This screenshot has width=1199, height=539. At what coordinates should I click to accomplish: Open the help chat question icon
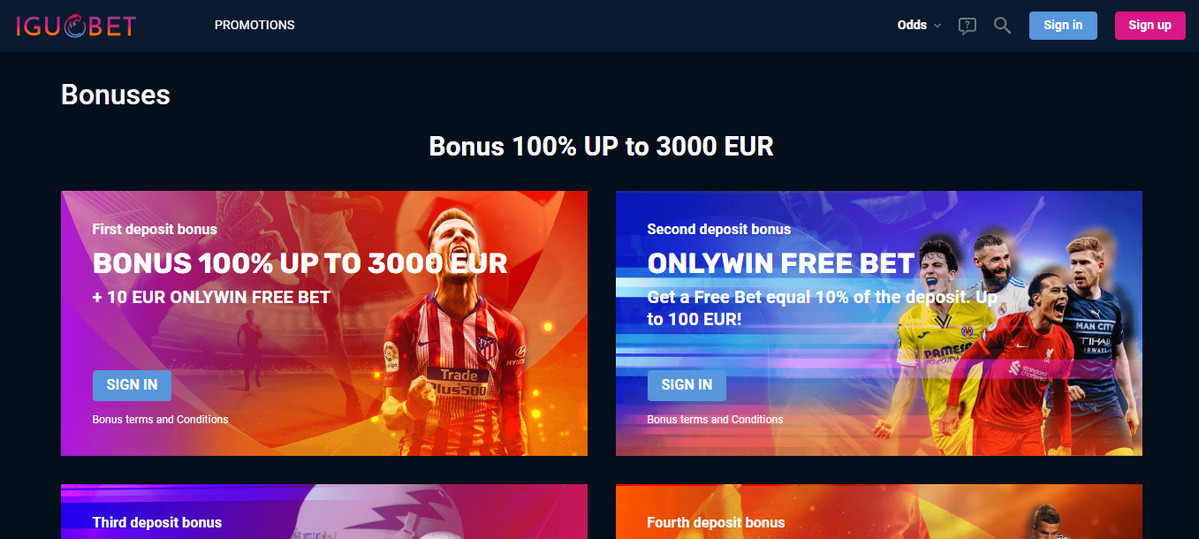tap(967, 26)
